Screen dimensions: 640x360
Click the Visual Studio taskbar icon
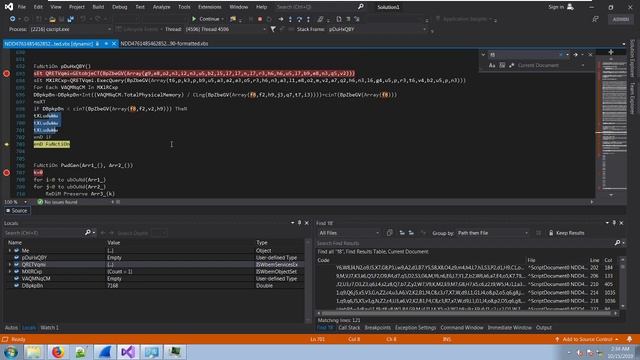tap(128, 352)
